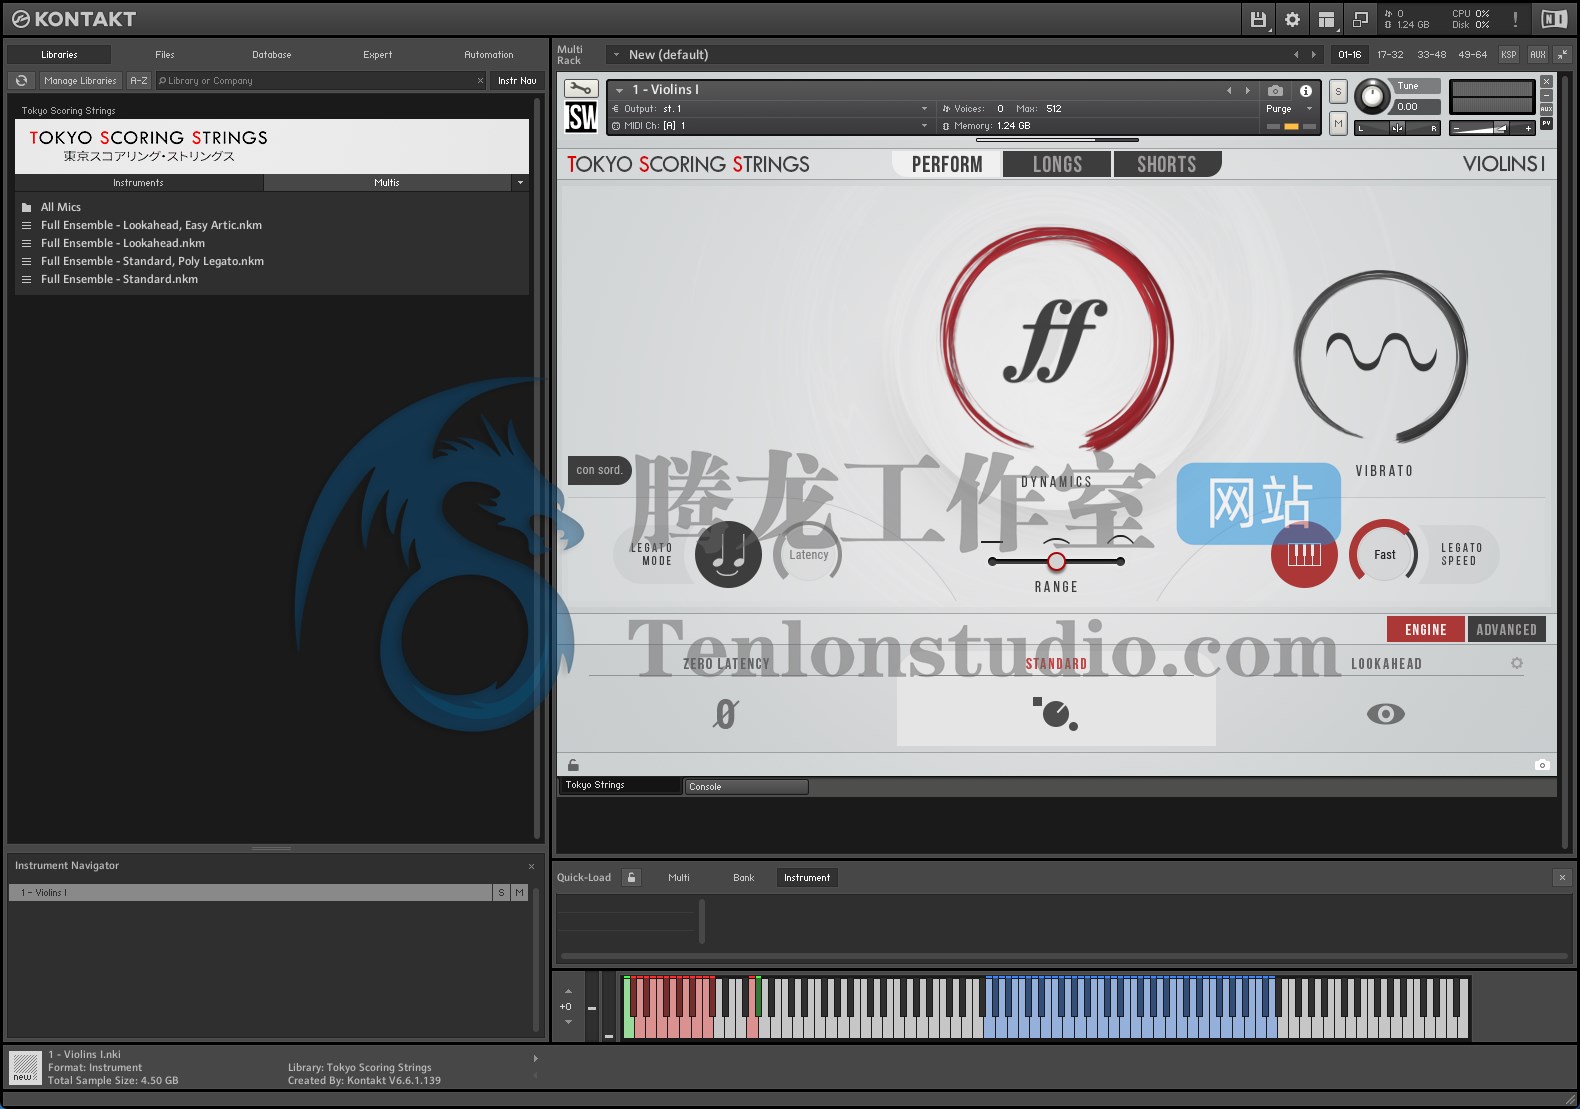Switch to the Database tab
Image resolution: width=1580 pixels, height=1109 pixels.
(x=272, y=55)
